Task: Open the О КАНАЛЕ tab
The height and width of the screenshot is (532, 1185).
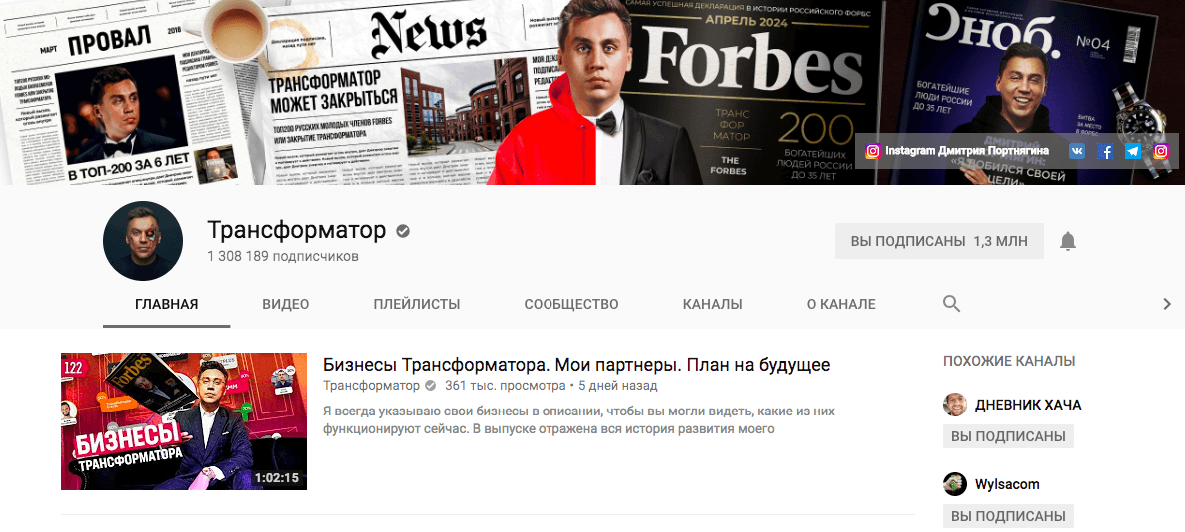Action: [x=841, y=305]
